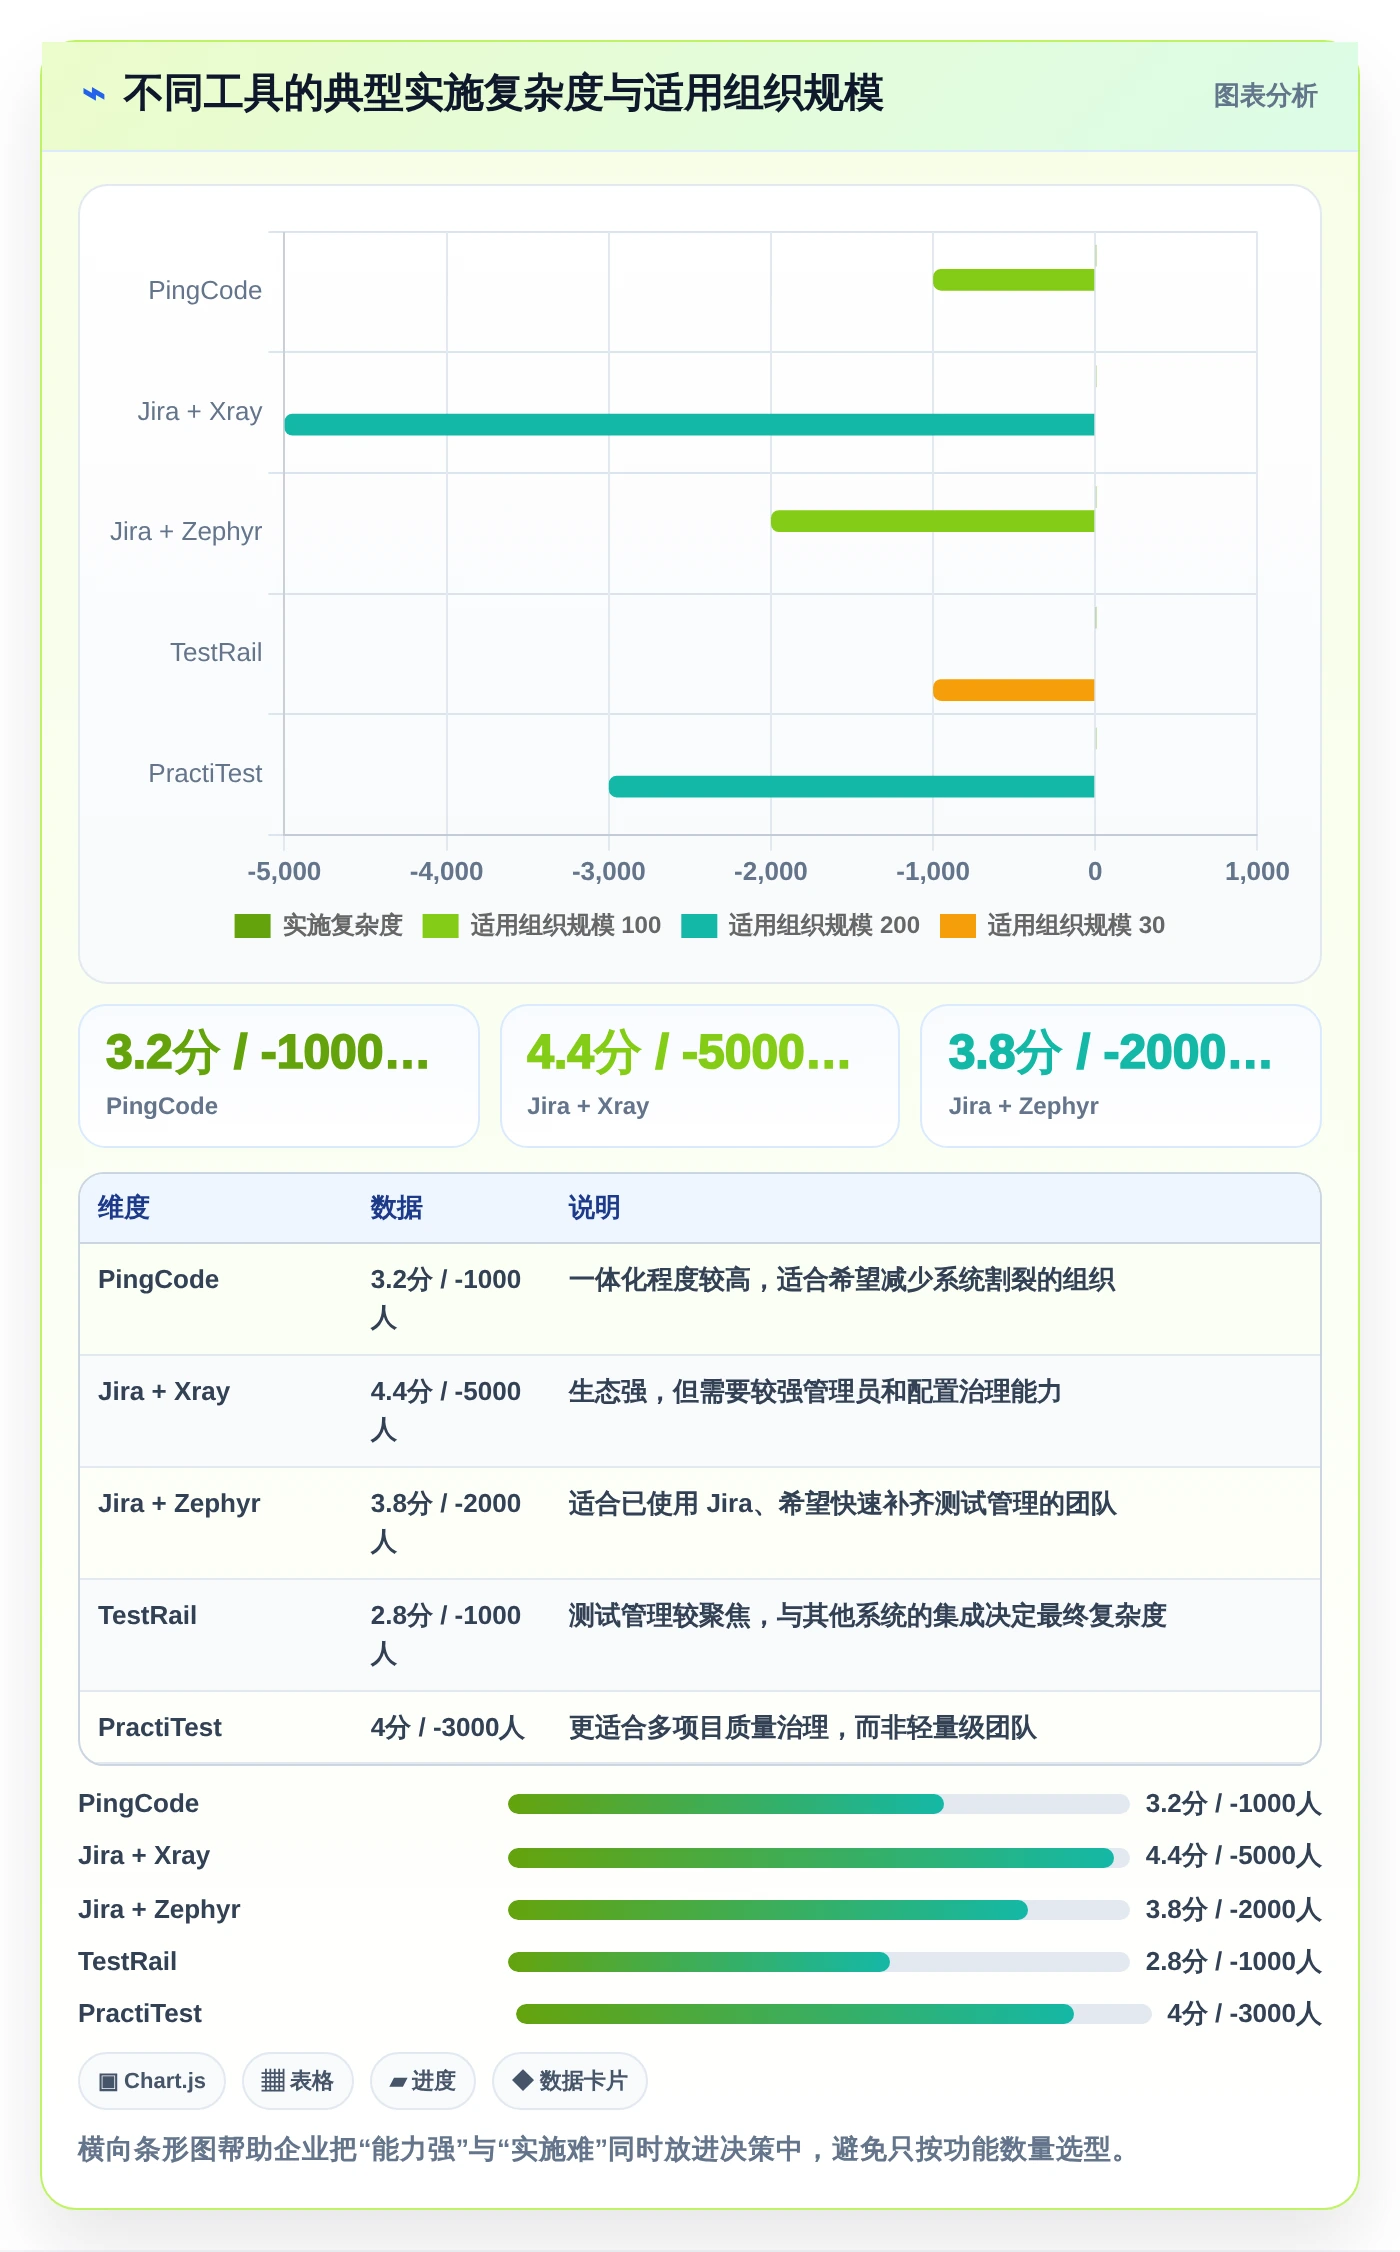This screenshot has height=2252, width=1400.
Task: Click the blue lightning icon beside title
Action: click(x=94, y=95)
